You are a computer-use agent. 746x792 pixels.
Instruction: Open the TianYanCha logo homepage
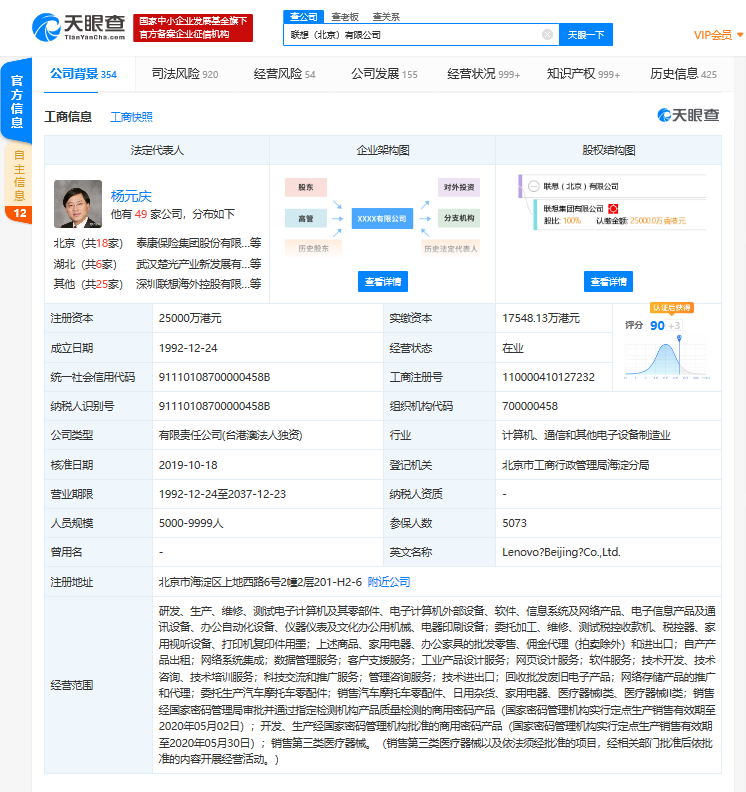pos(79,27)
